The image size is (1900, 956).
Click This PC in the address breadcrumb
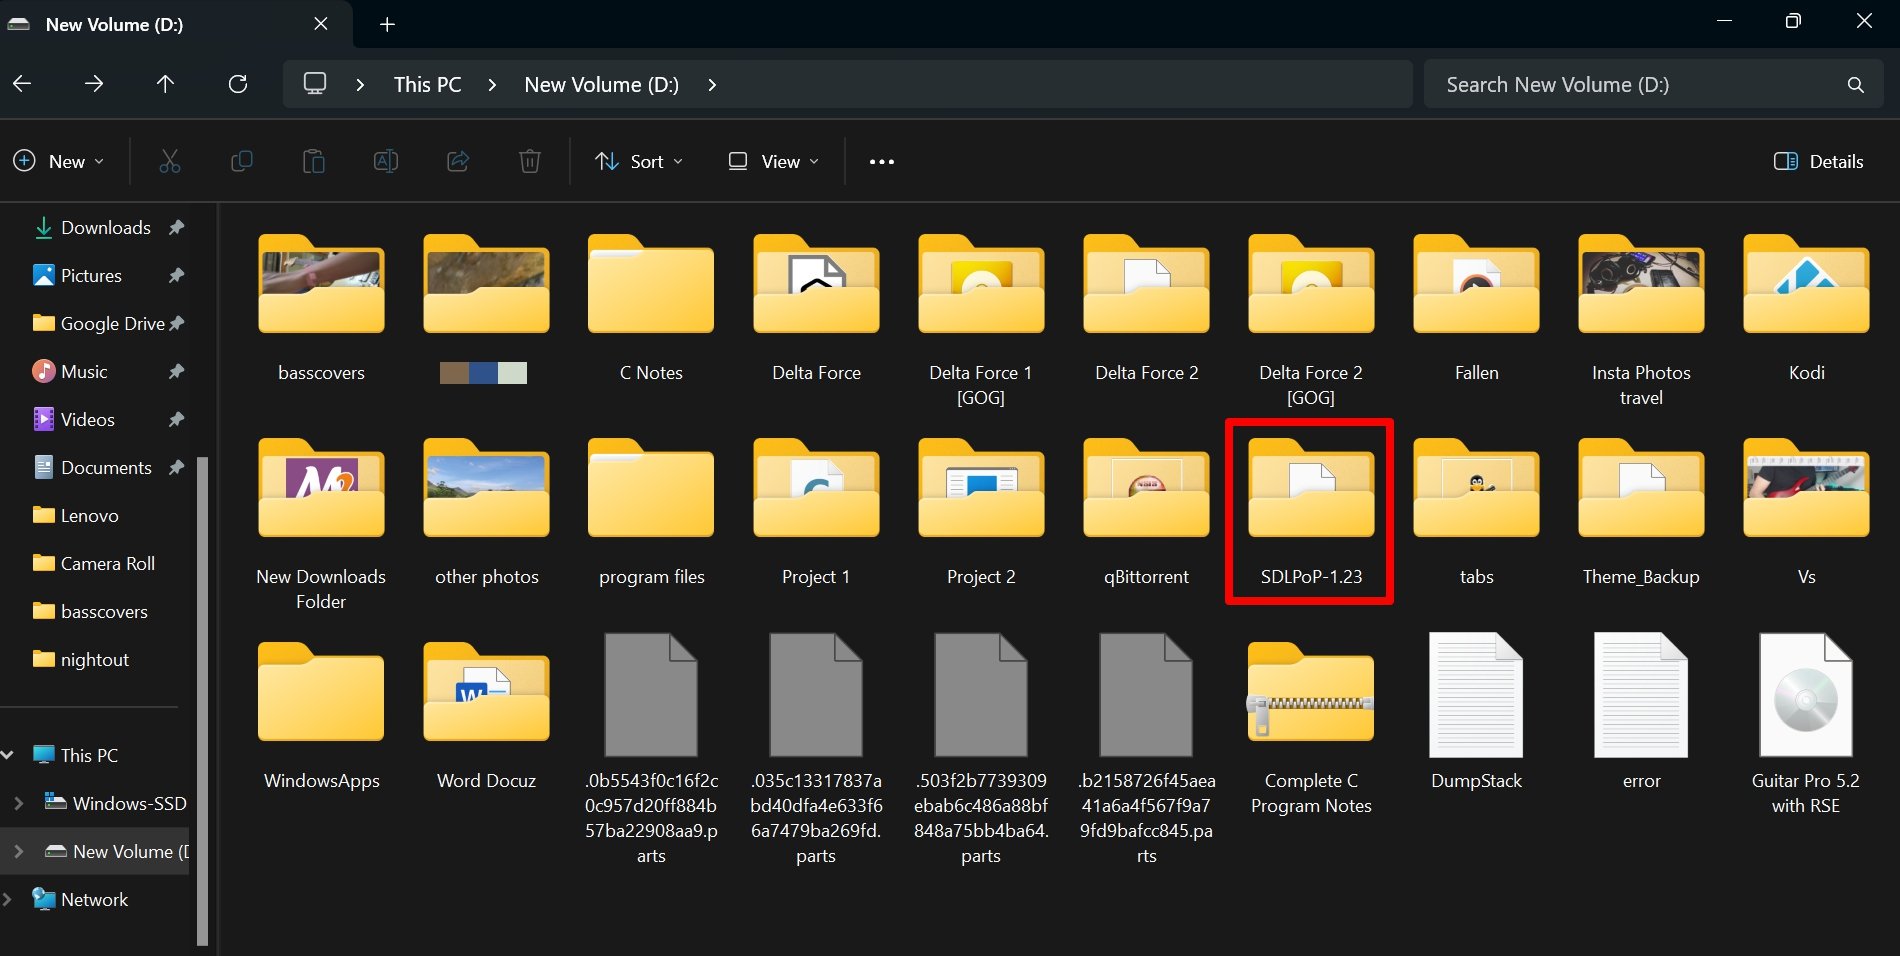427,85
